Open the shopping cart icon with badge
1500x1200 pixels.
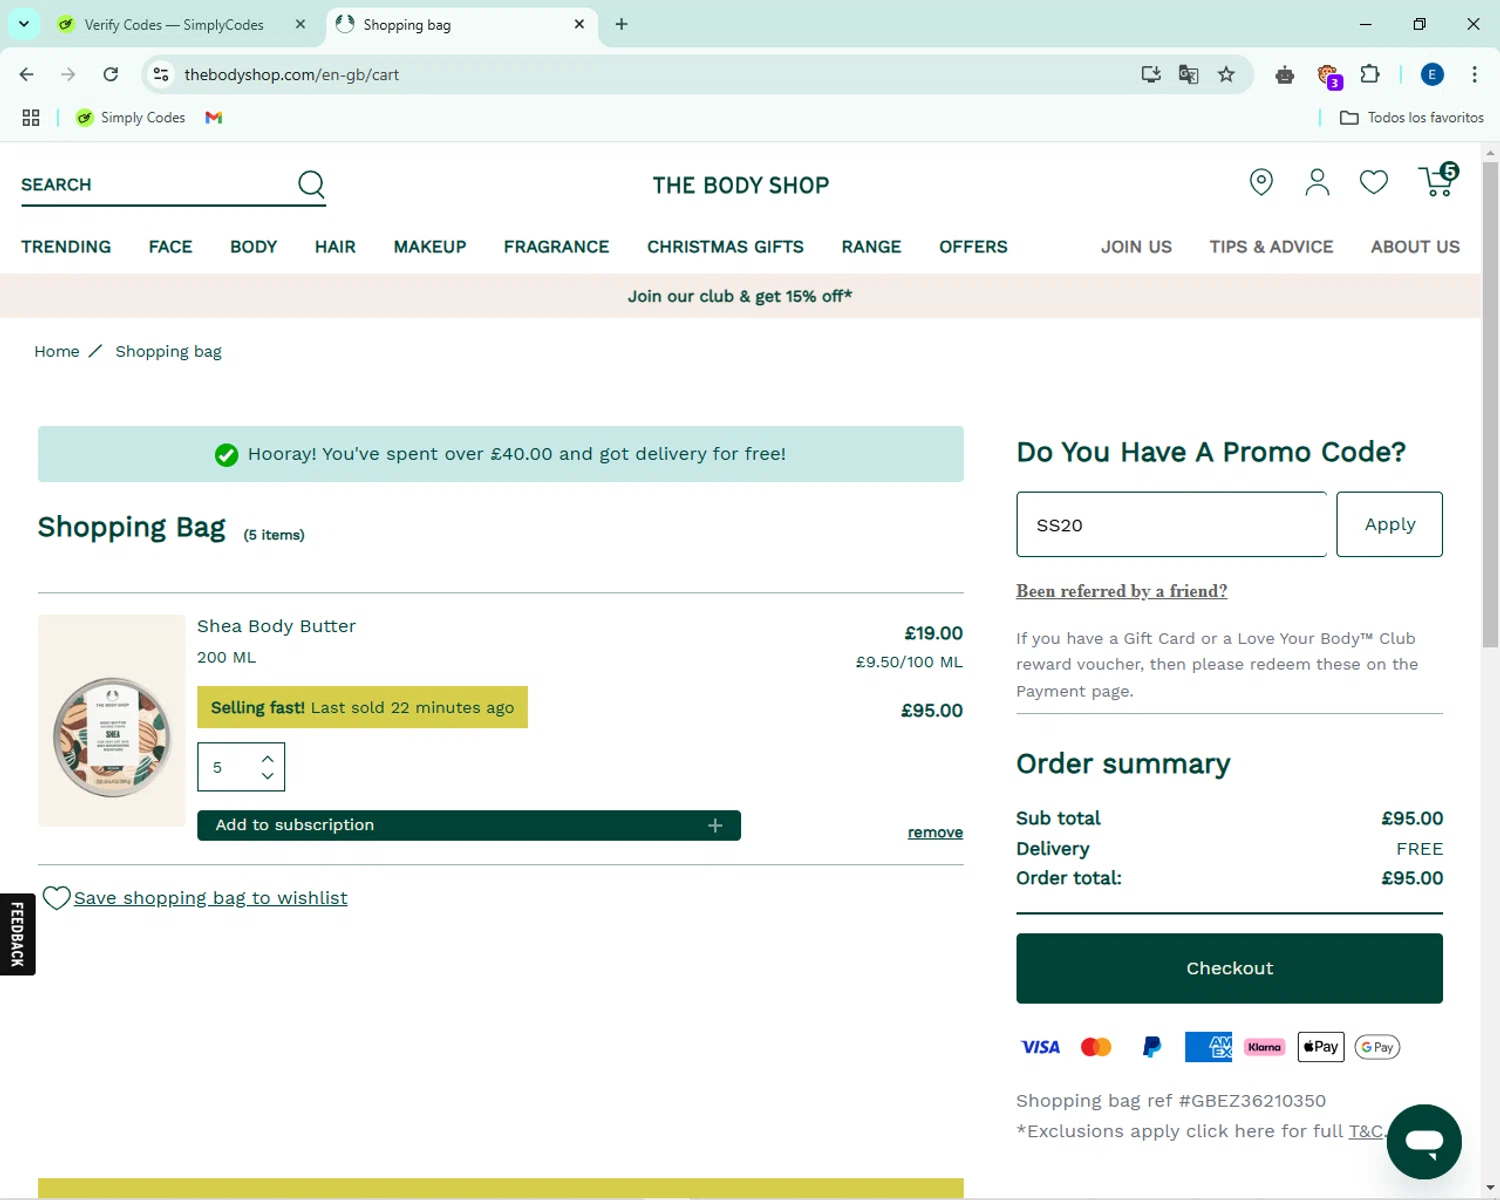click(x=1438, y=180)
